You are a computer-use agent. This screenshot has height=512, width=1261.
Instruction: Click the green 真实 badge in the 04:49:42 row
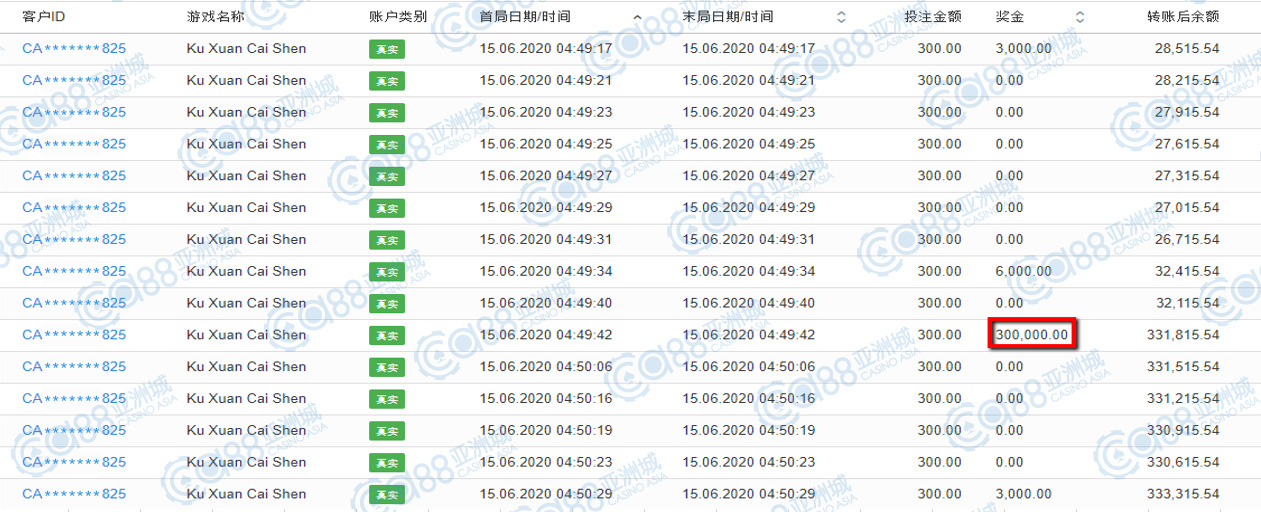[386, 335]
